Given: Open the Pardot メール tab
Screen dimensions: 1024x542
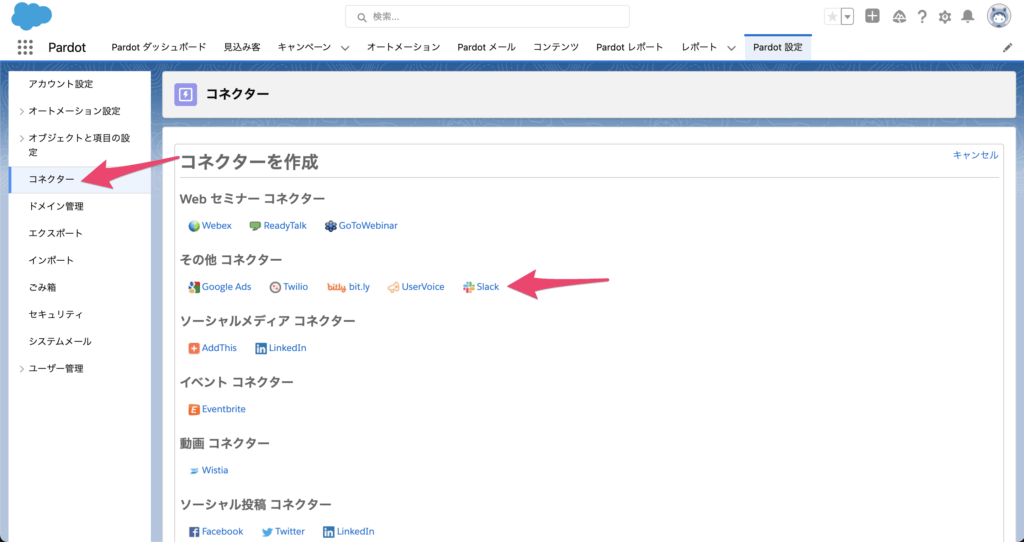Looking at the screenshot, I should click(487, 47).
